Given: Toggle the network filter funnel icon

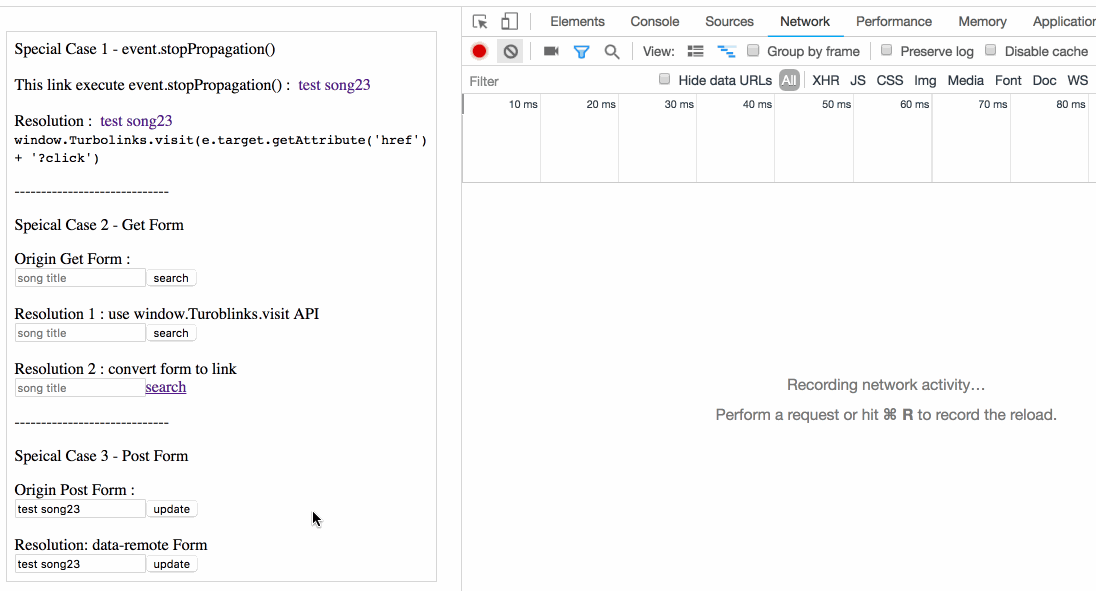Looking at the screenshot, I should (x=581, y=51).
